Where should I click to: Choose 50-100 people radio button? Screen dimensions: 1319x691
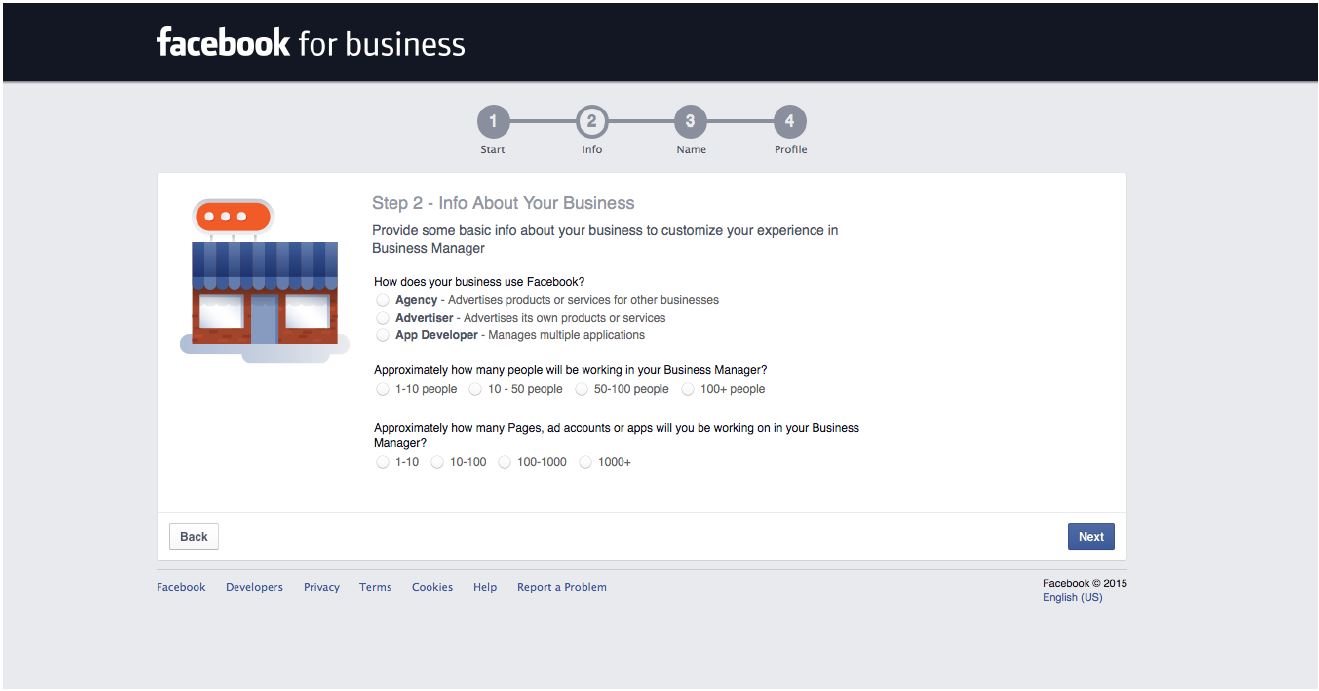(x=581, y=389)
